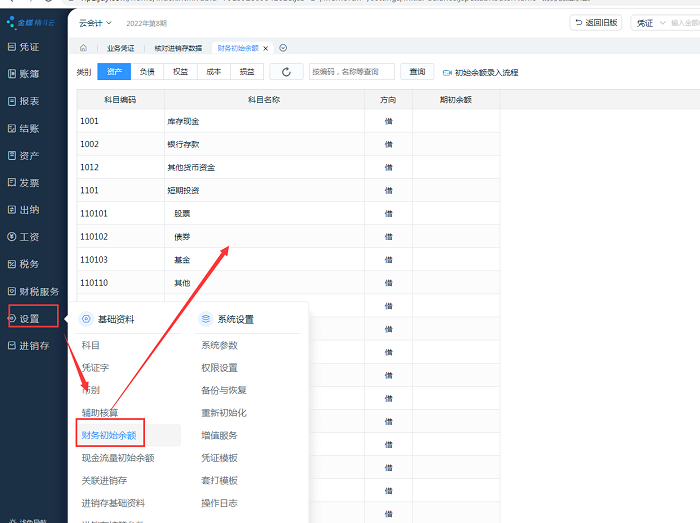The height and width of the screenshot is (523, 700).
Task: Close the 财务初始余额 tab
Action: click(x=266, y=48)
